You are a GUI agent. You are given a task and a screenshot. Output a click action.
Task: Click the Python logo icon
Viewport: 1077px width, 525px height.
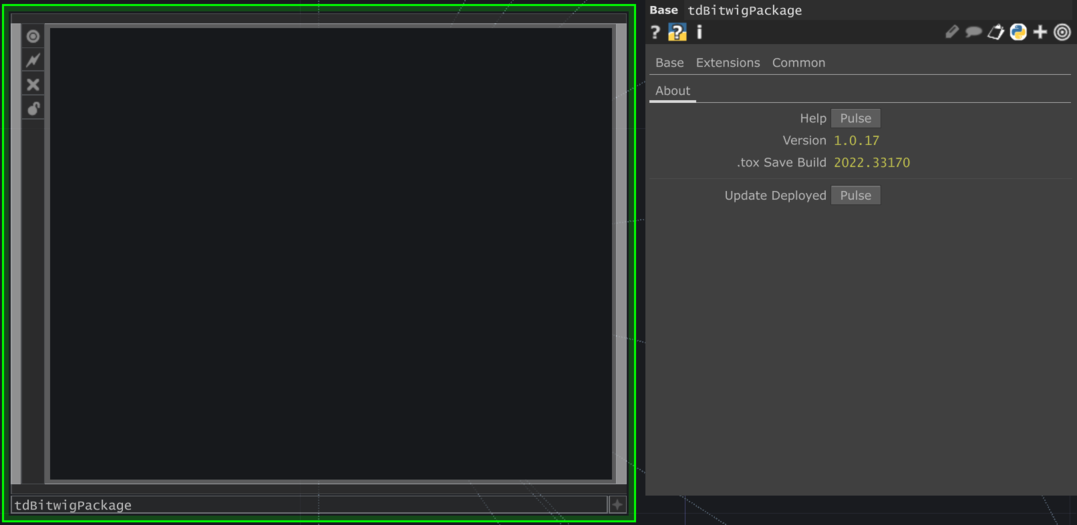pos(1018,32)
